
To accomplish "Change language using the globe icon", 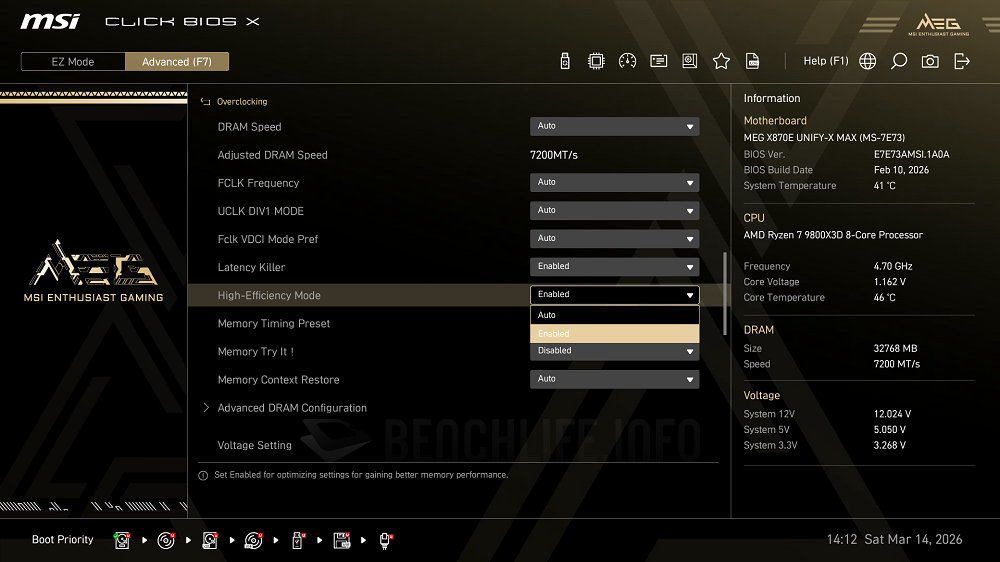I will pyautogui.click(x=867, y=61).
